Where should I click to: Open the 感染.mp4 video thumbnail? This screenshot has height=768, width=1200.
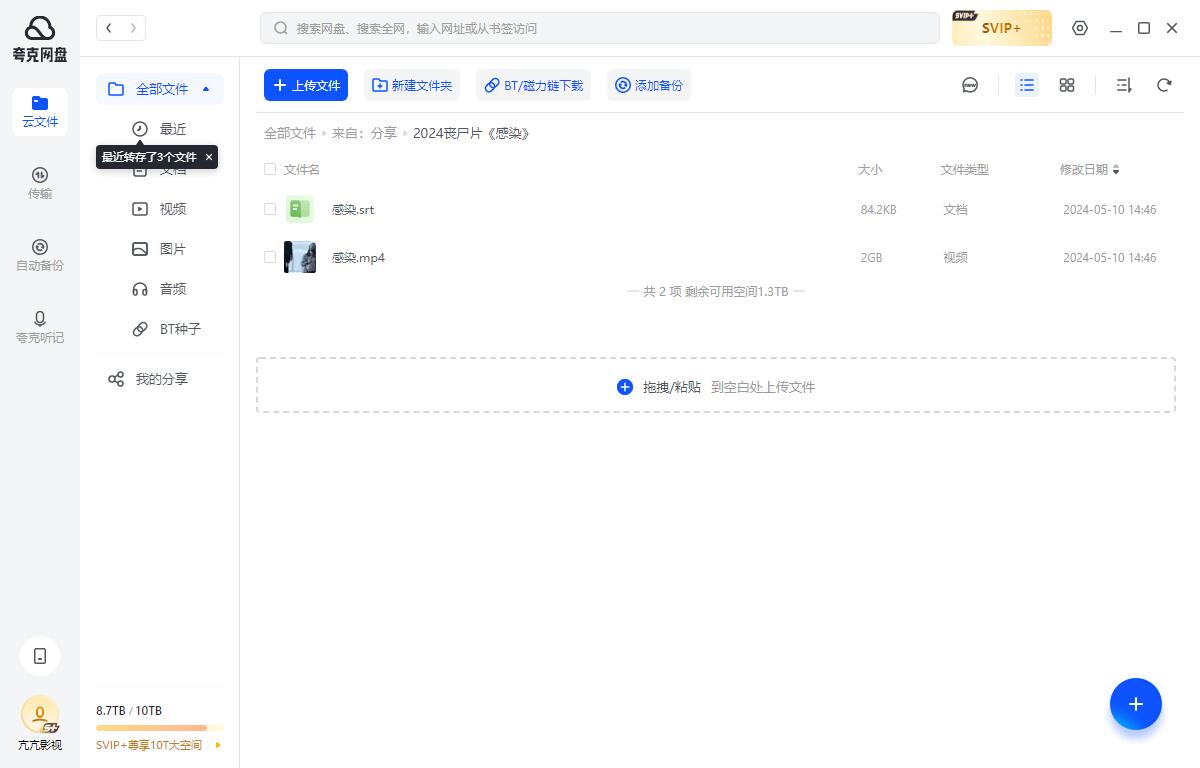click(300, 257)
